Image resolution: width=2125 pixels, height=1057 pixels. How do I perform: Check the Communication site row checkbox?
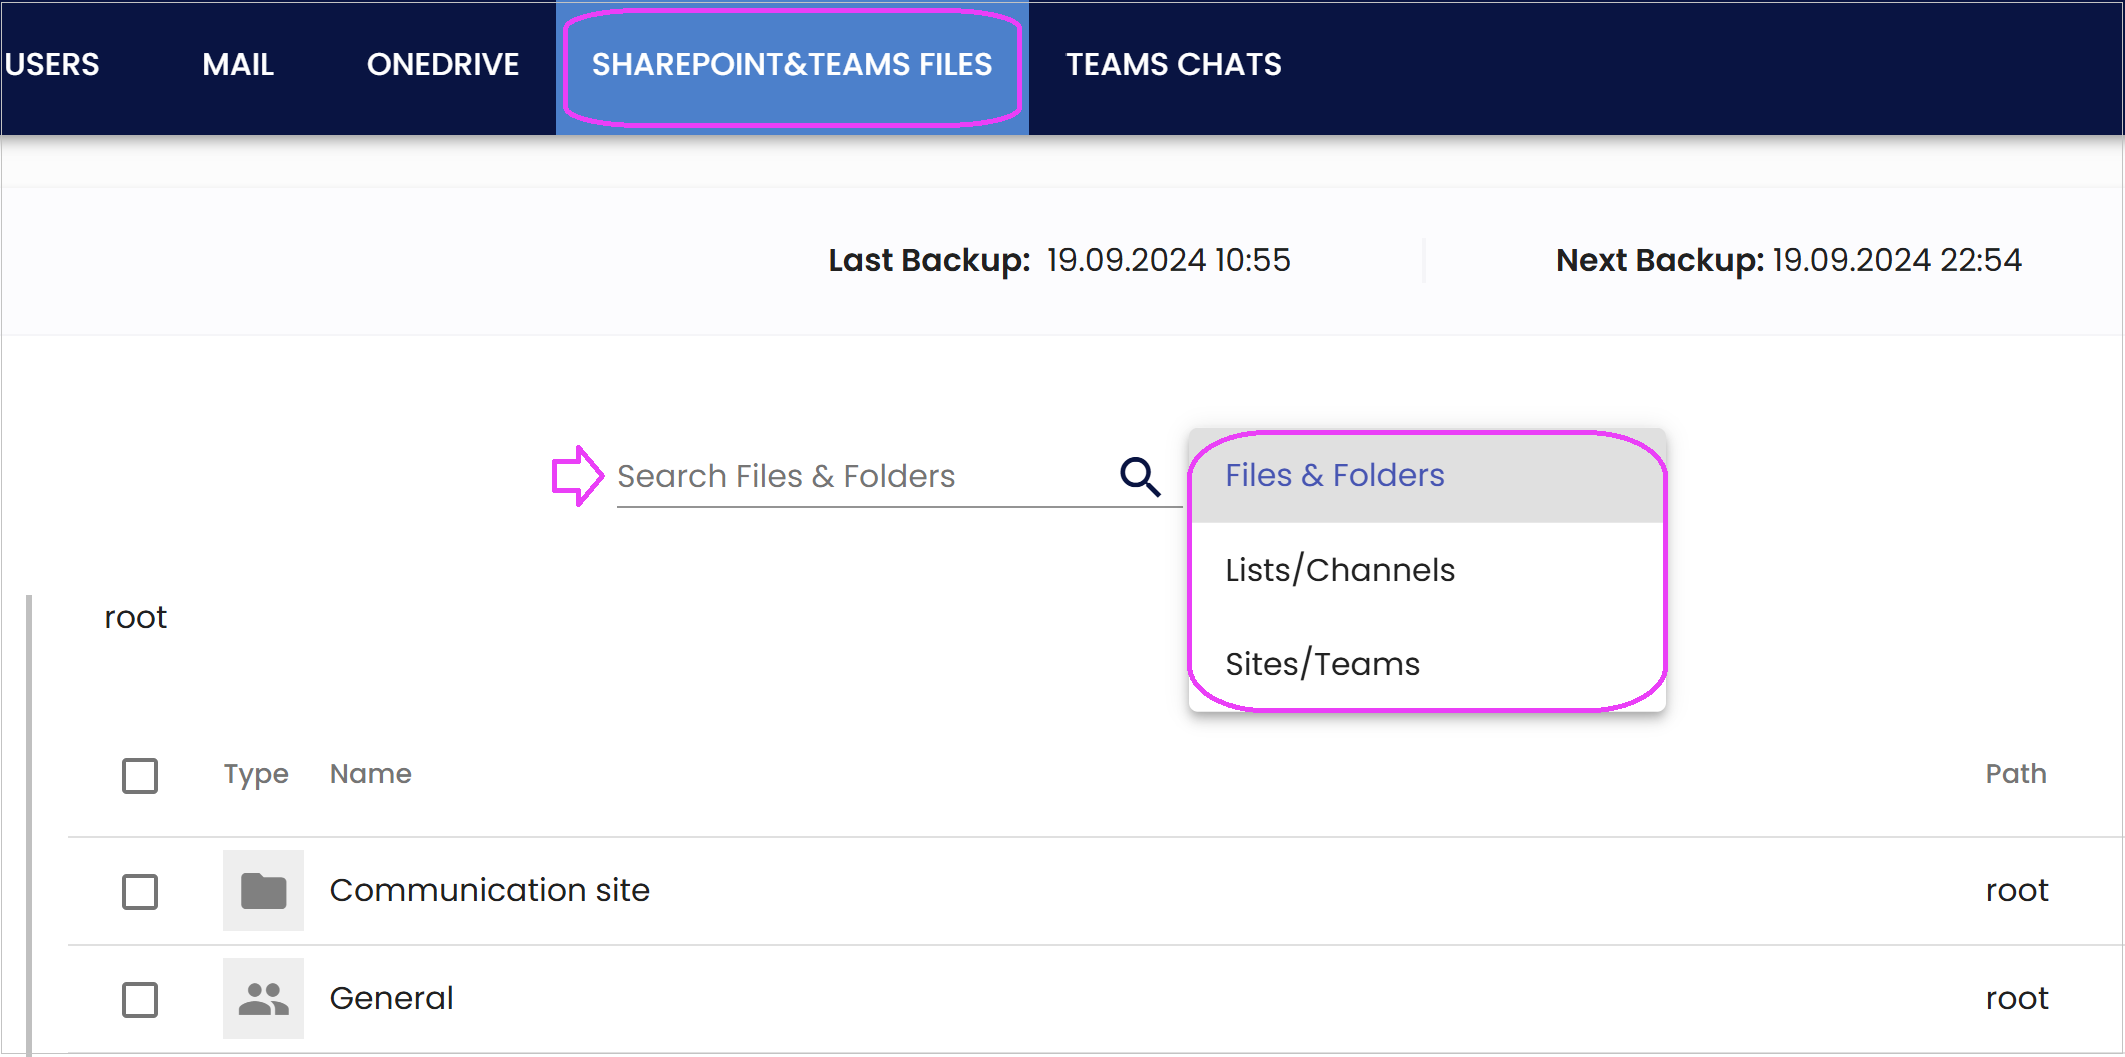pyautogui.click(x=140, y=891)
